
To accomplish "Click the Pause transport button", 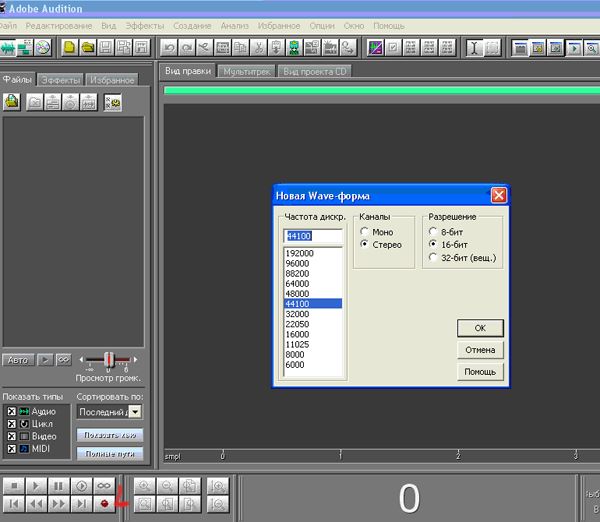I will (x=59, y=486).
